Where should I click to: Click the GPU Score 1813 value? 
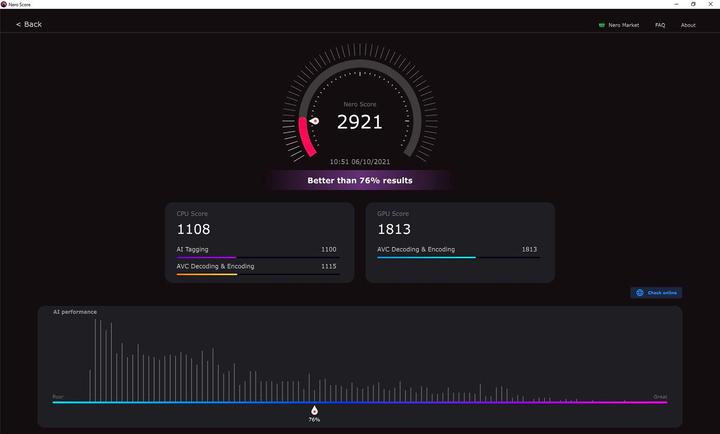pos(393,229)
